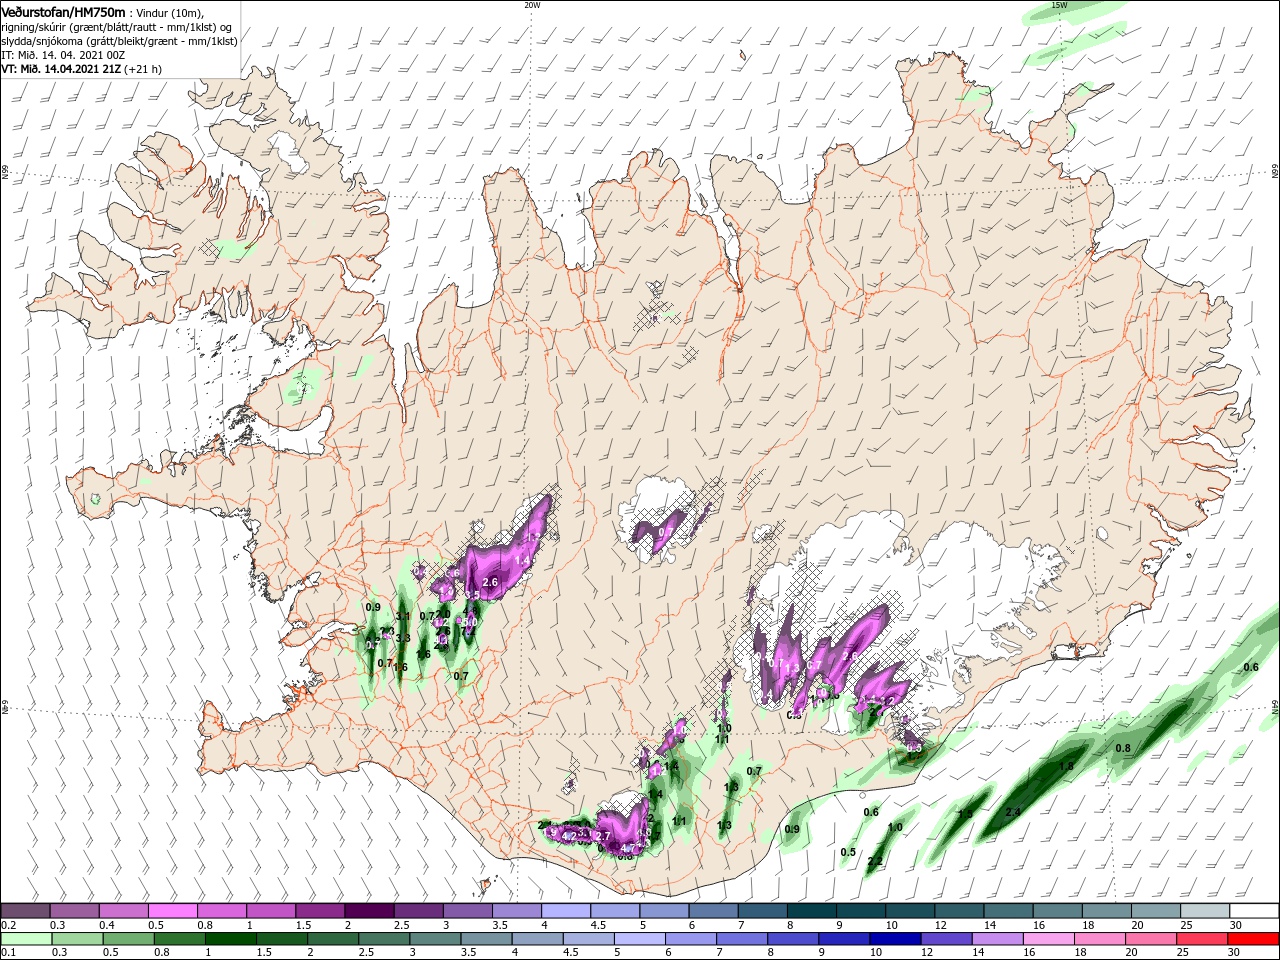Click the 'slydda/snjókoma' legend description line
Image resolution: width=1280 pixels, height=960 pixels.
point(117,41)
